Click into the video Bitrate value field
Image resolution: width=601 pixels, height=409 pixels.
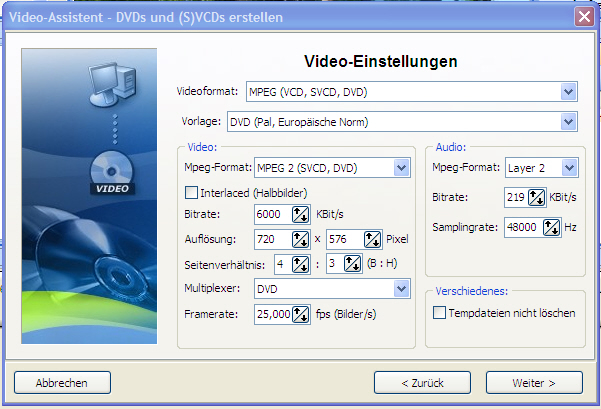coord(271,215)
